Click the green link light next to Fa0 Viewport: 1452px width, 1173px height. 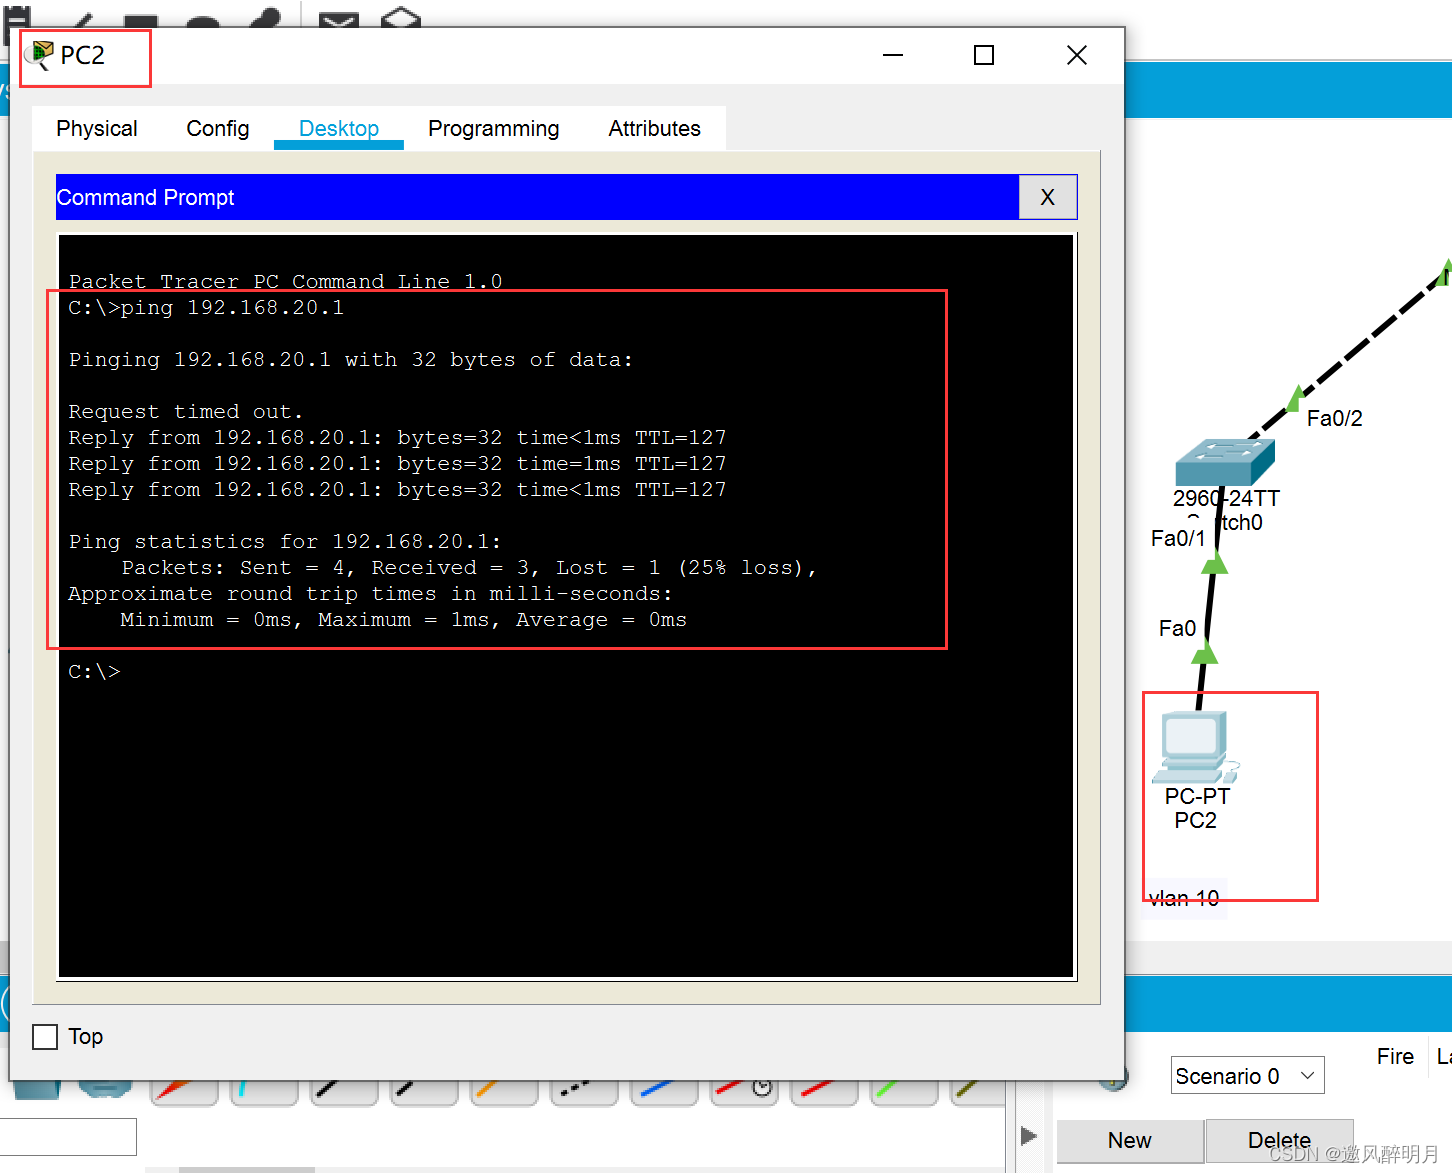click(1205, 653)
